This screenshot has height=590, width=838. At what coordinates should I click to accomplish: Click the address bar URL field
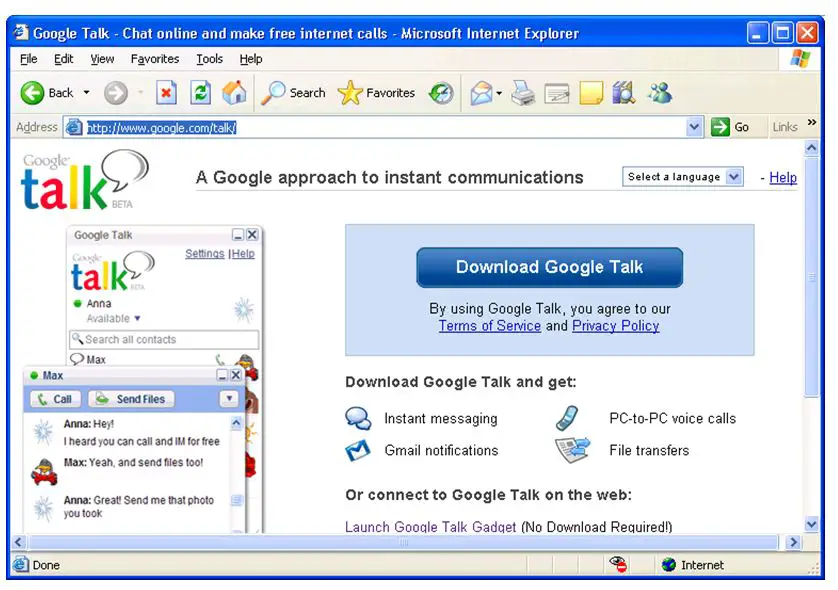[x=383, y=128]
